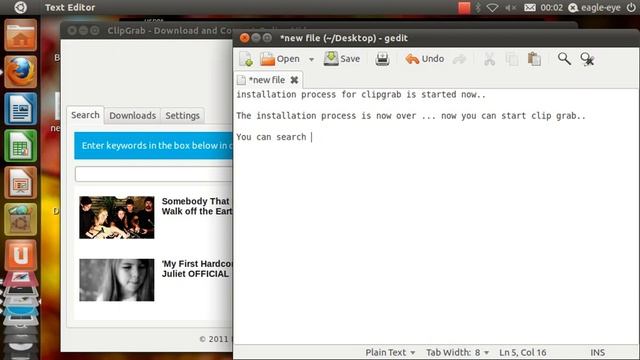Launch Home Folder from the launcher
The width and height of the screenshot is (640, 360).
[21, 36]
